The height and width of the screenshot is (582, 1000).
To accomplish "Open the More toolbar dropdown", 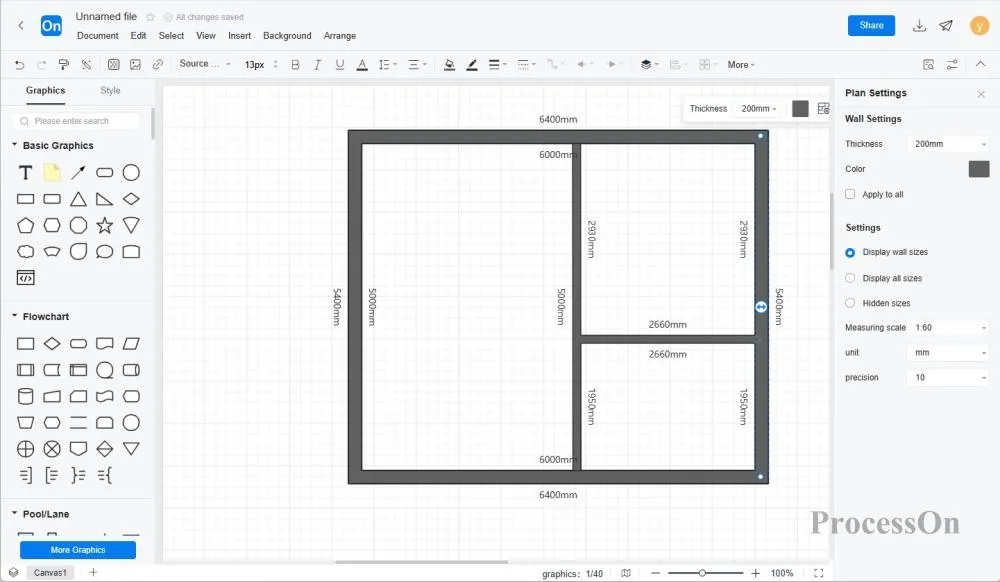I will 741,64.
